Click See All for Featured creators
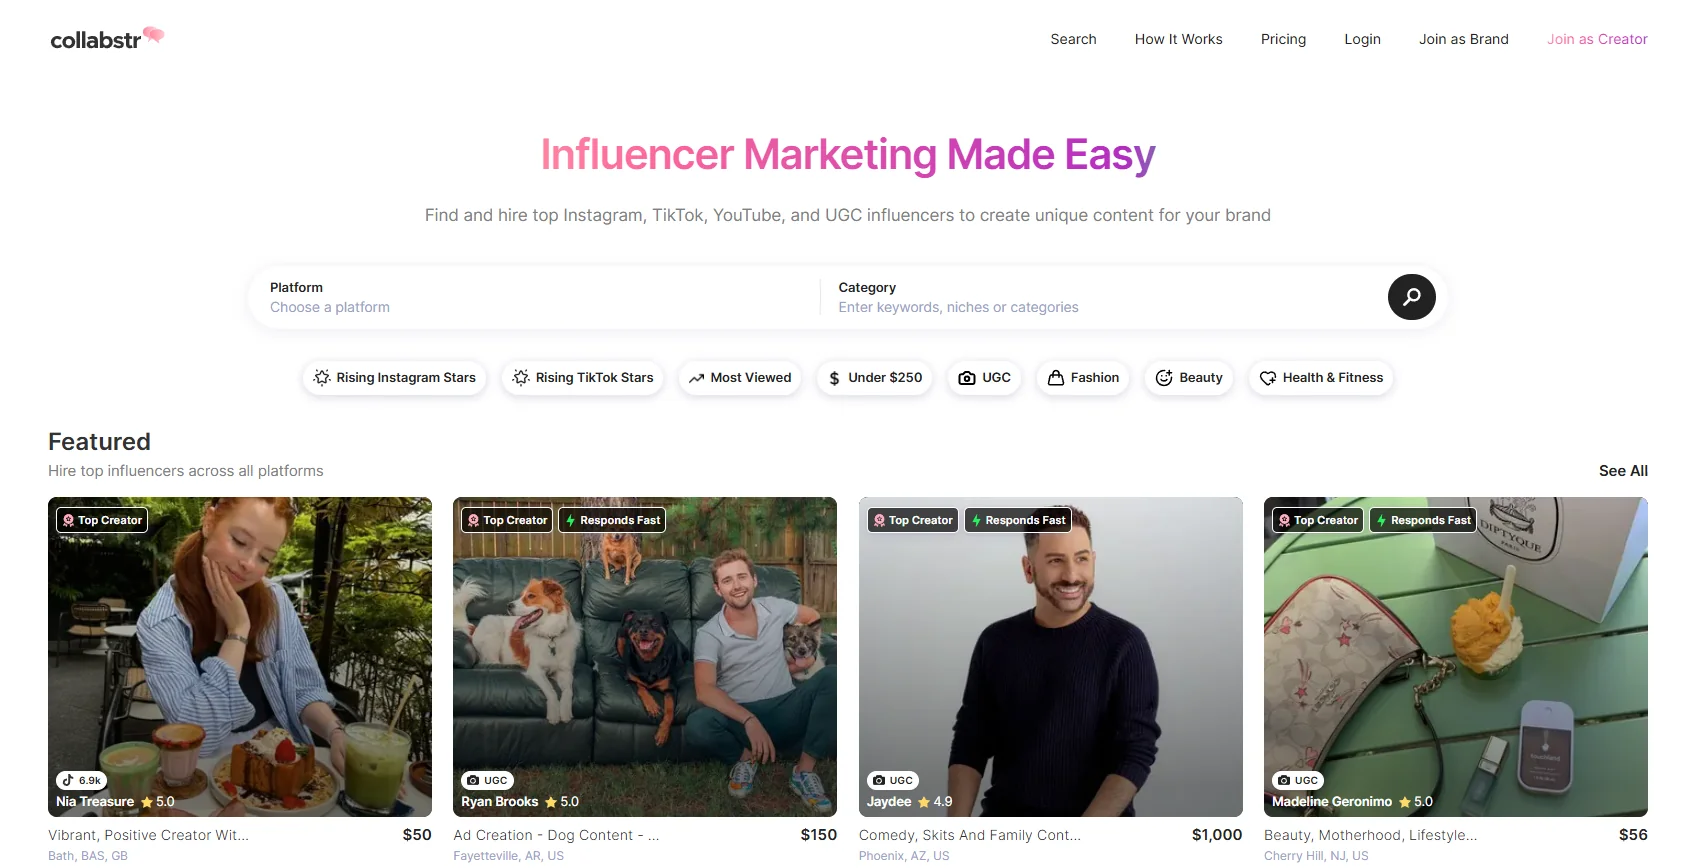The height and width of the screenshot is (868, 1701). coord(1623,471)
